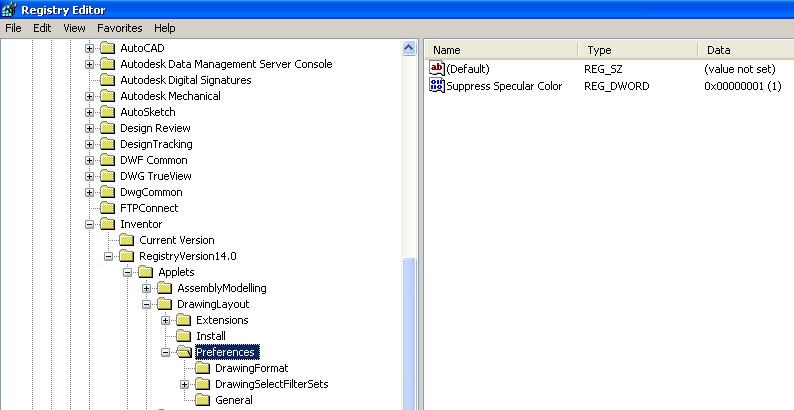Viewport: 794px width, 410px height.
Task: Click the REG_DWORD type cell
Action: click(x=617, y=86)
